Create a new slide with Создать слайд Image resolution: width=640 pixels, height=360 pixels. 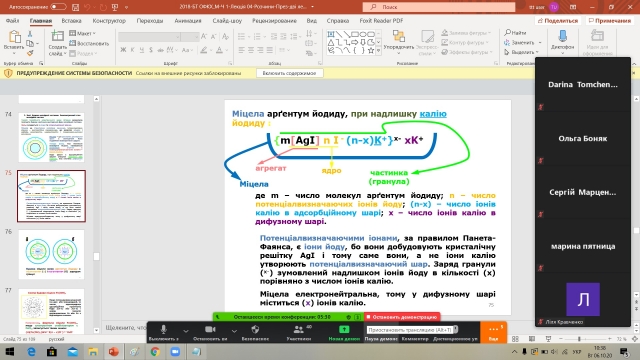[58, 38]
